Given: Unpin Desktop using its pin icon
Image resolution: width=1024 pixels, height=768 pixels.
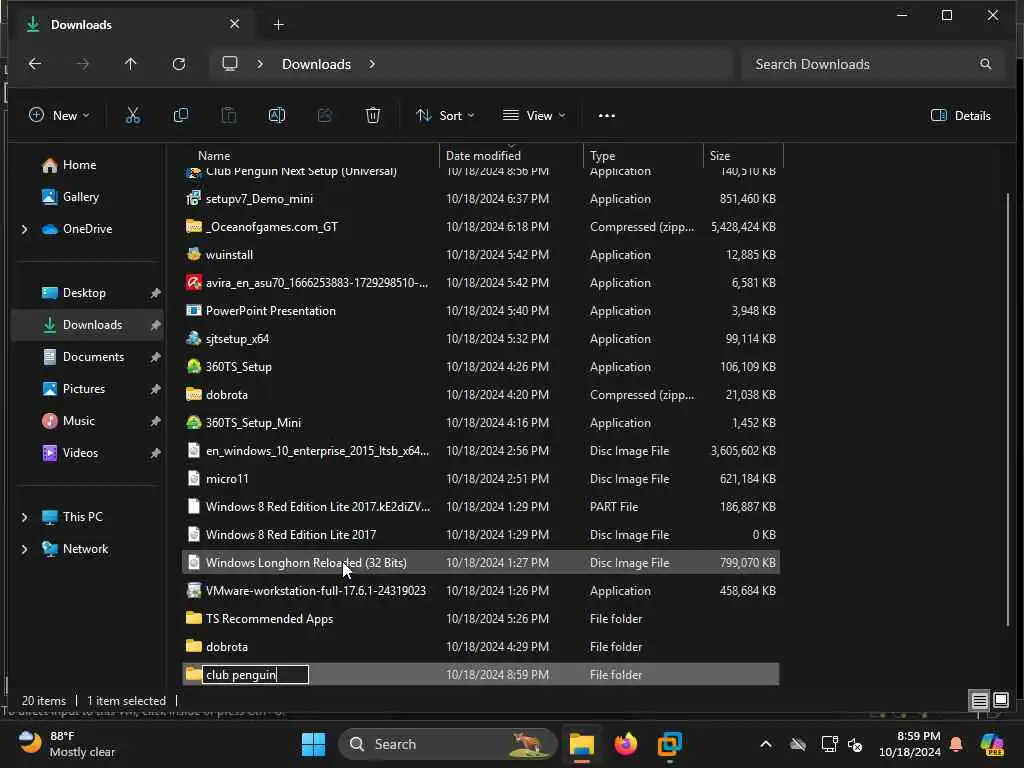Looking at the screenshot, I should coord(155,293).
